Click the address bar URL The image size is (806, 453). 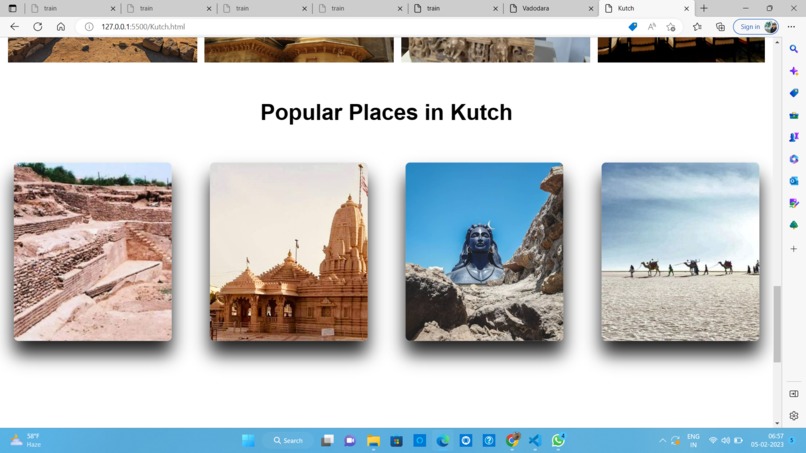click(143, 27)
